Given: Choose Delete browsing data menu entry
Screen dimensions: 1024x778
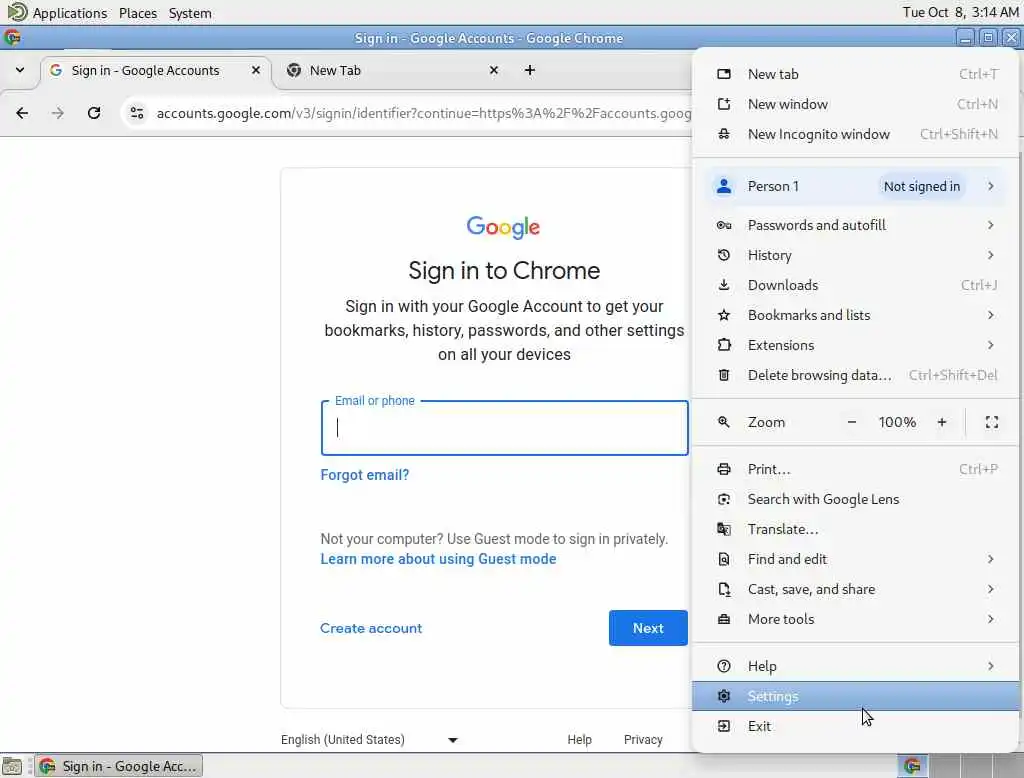Looking at the screenshot, I should click(x=856, y=375).
